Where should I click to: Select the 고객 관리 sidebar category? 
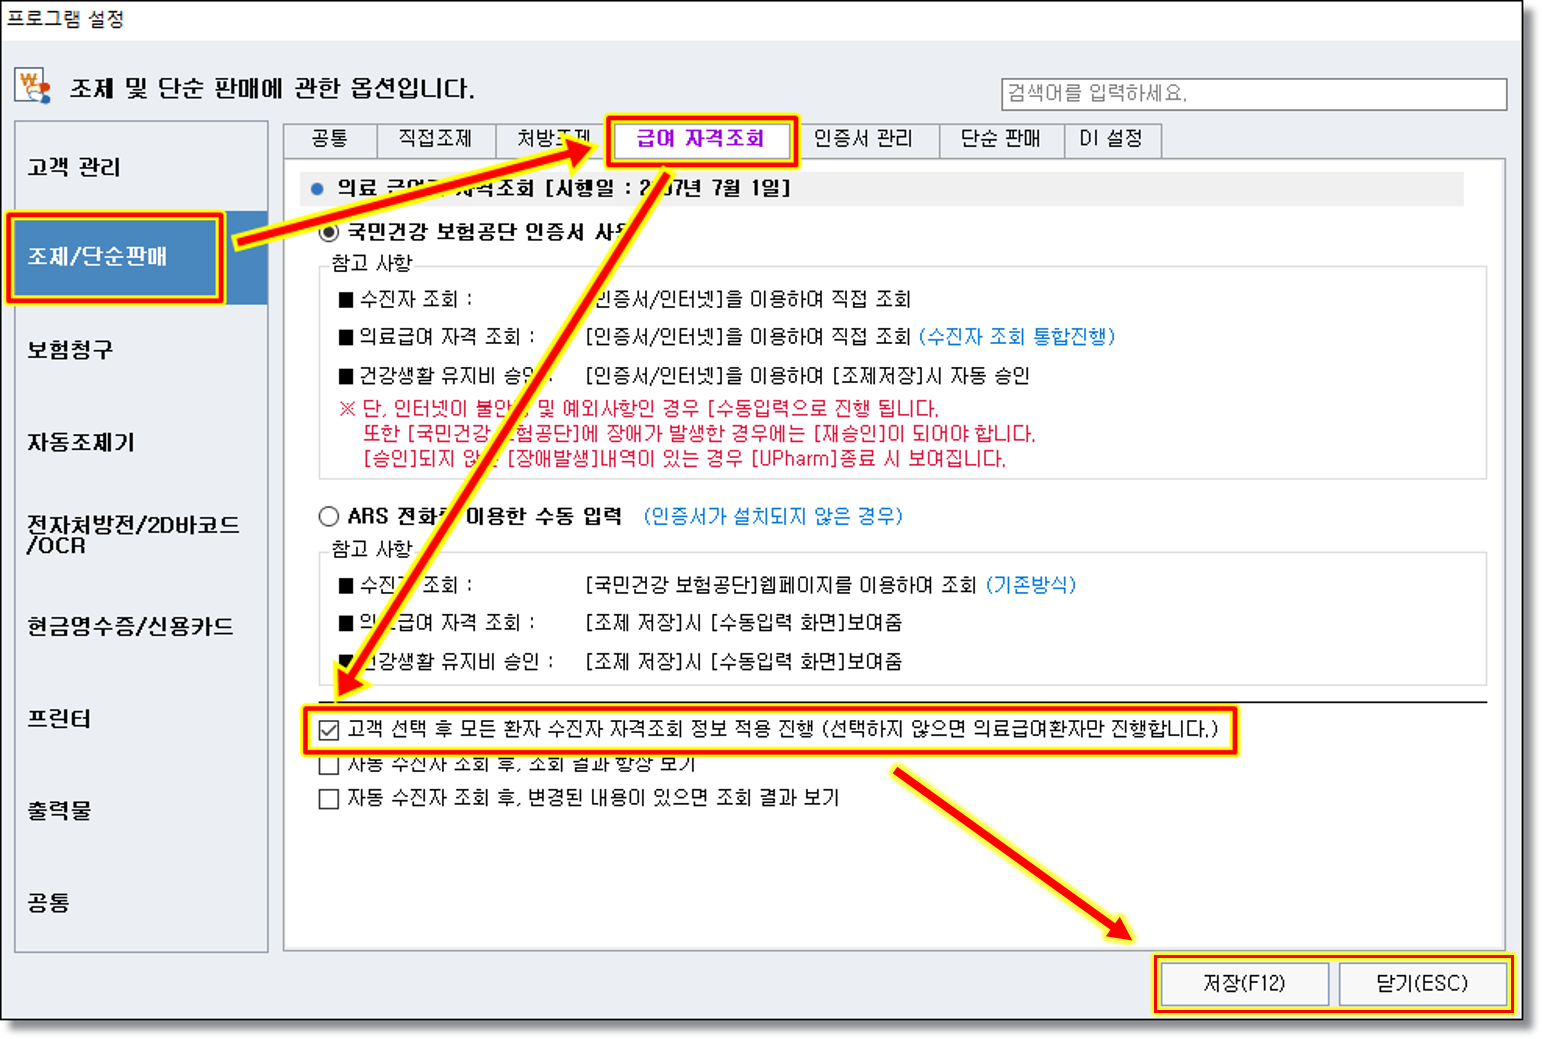click(x=74, y=167)
